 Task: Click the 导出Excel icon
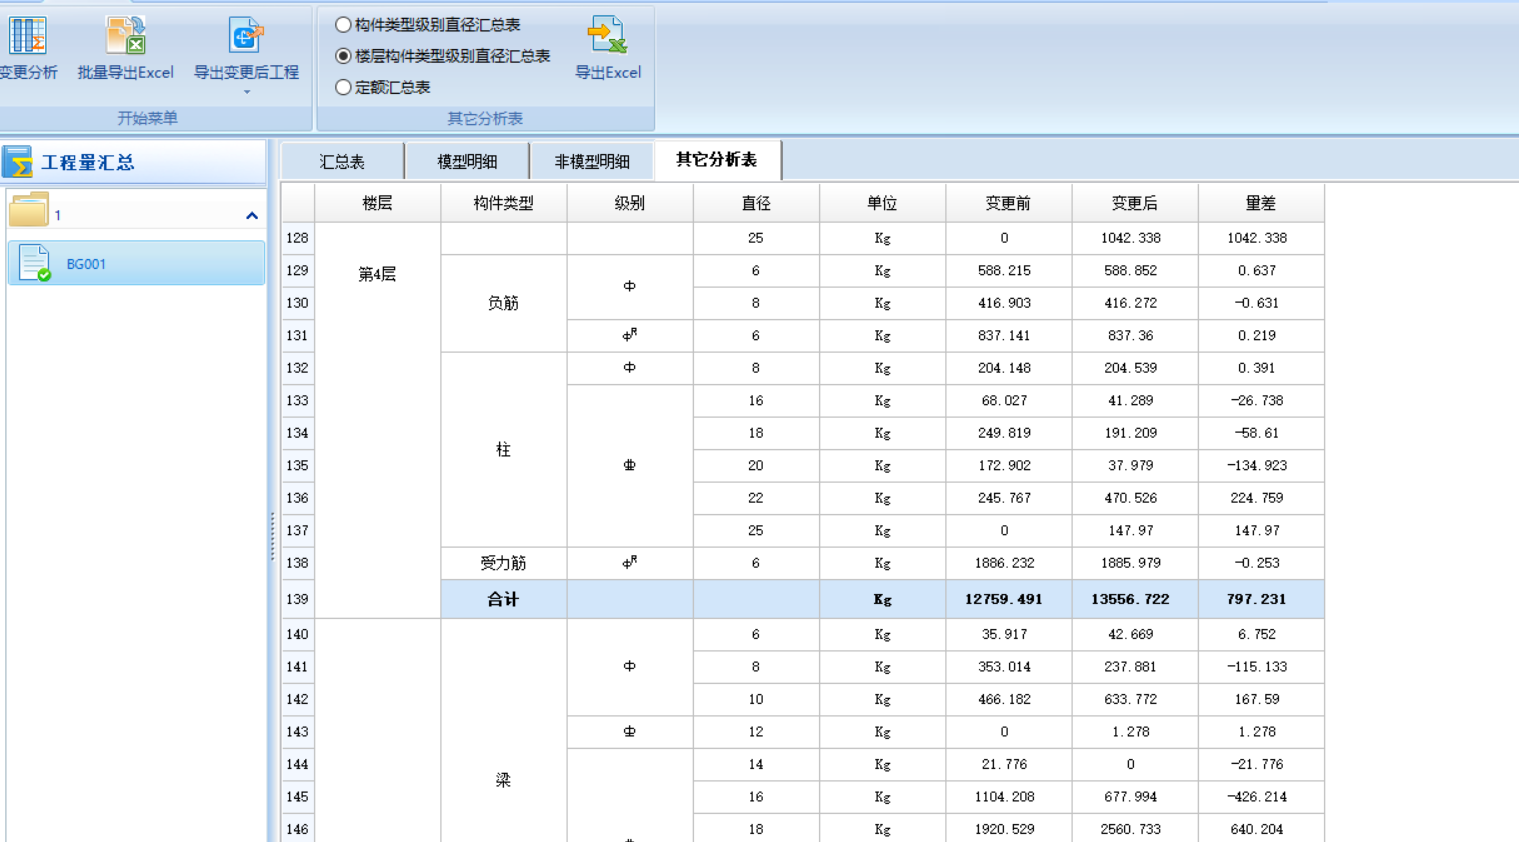[x=607, y=36]
